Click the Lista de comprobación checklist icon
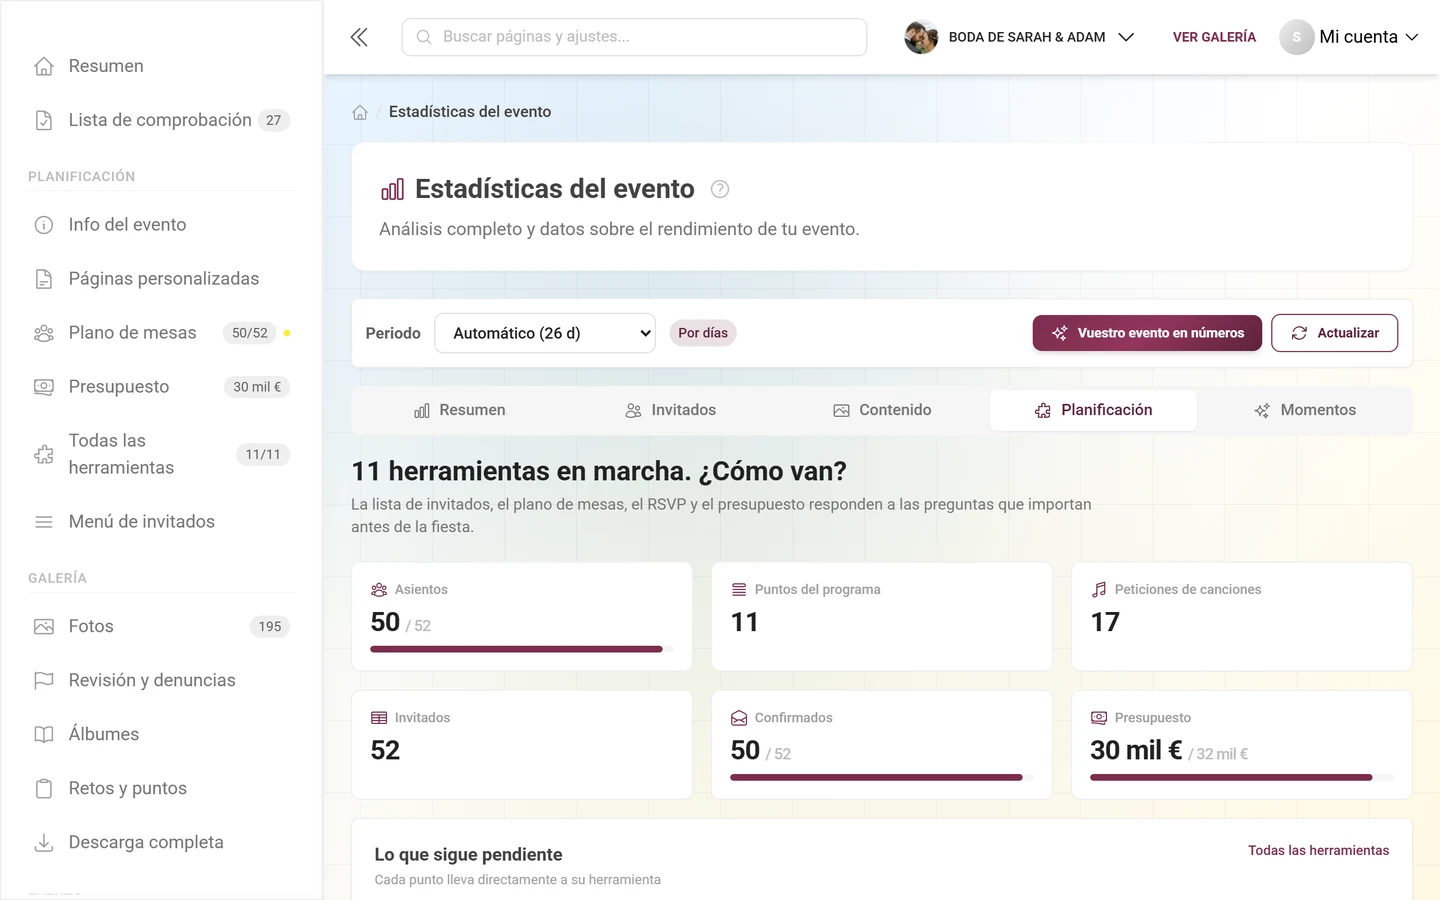 pos(44,120)
